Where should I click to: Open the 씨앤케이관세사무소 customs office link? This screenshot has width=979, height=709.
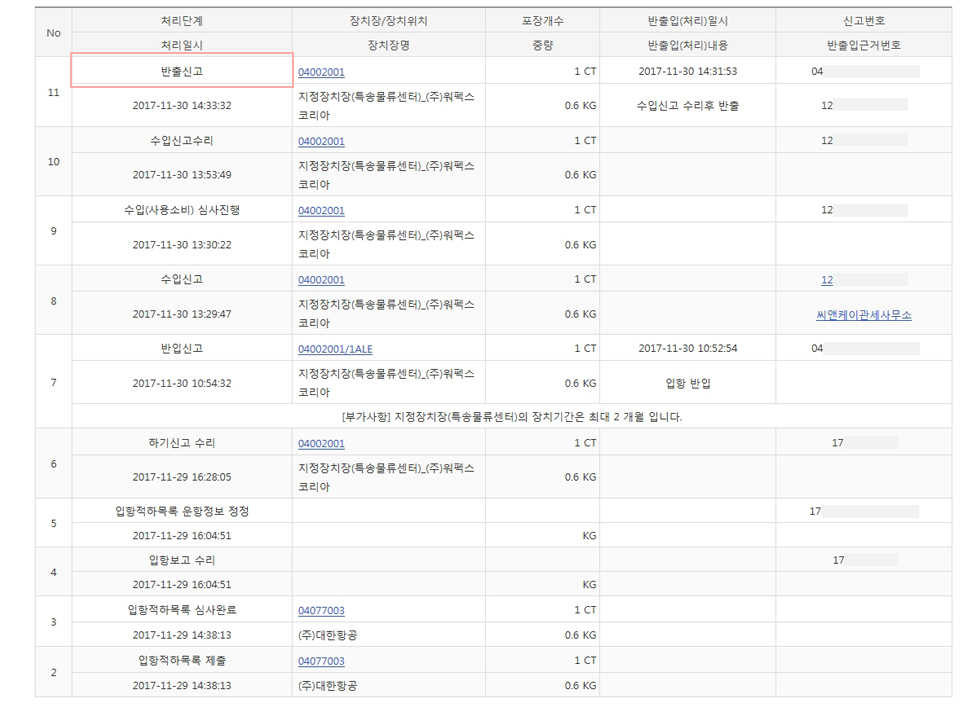863,315
